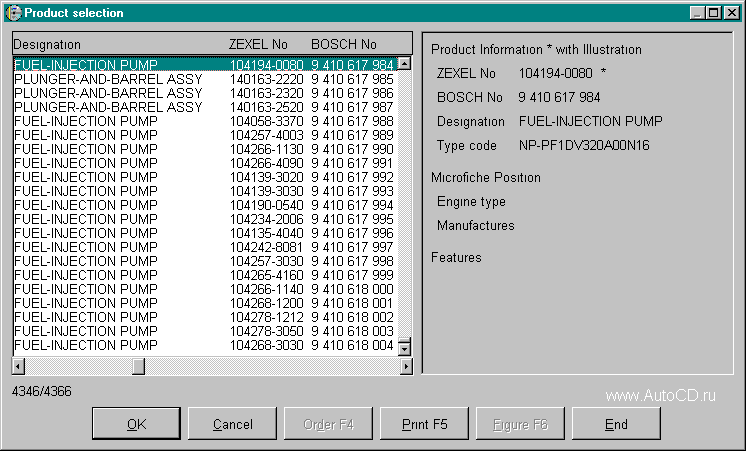Click the Features label

456,257
